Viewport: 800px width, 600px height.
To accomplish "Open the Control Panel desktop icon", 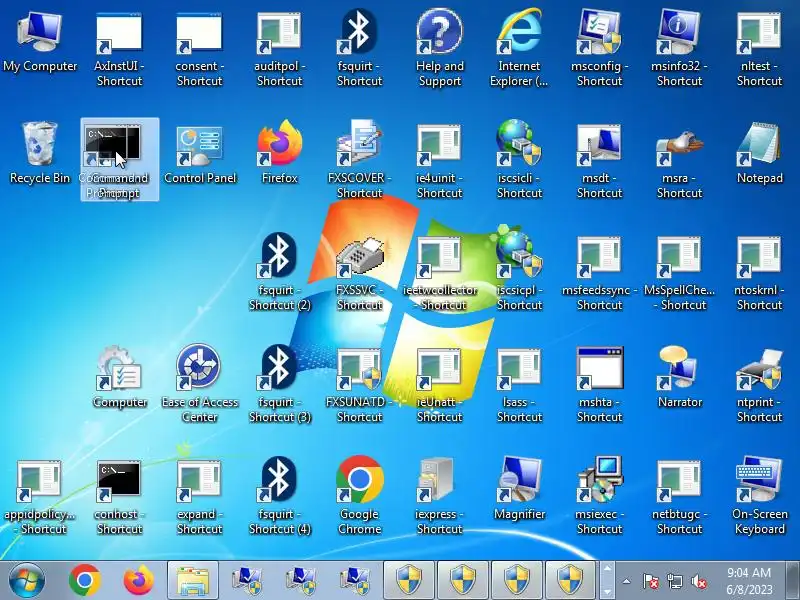I will coord(199,155).
